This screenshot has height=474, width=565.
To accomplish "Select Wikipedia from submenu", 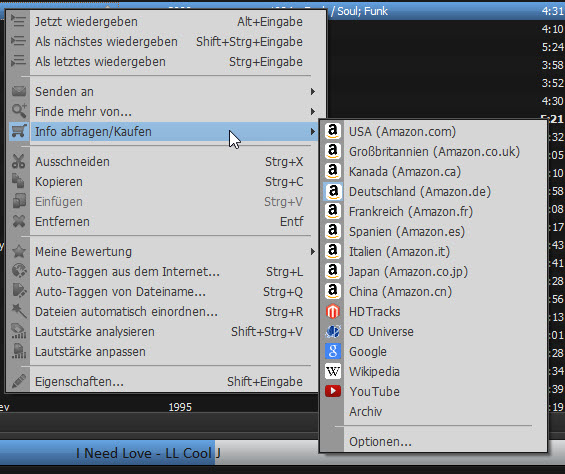I will [x=433, y=371].
